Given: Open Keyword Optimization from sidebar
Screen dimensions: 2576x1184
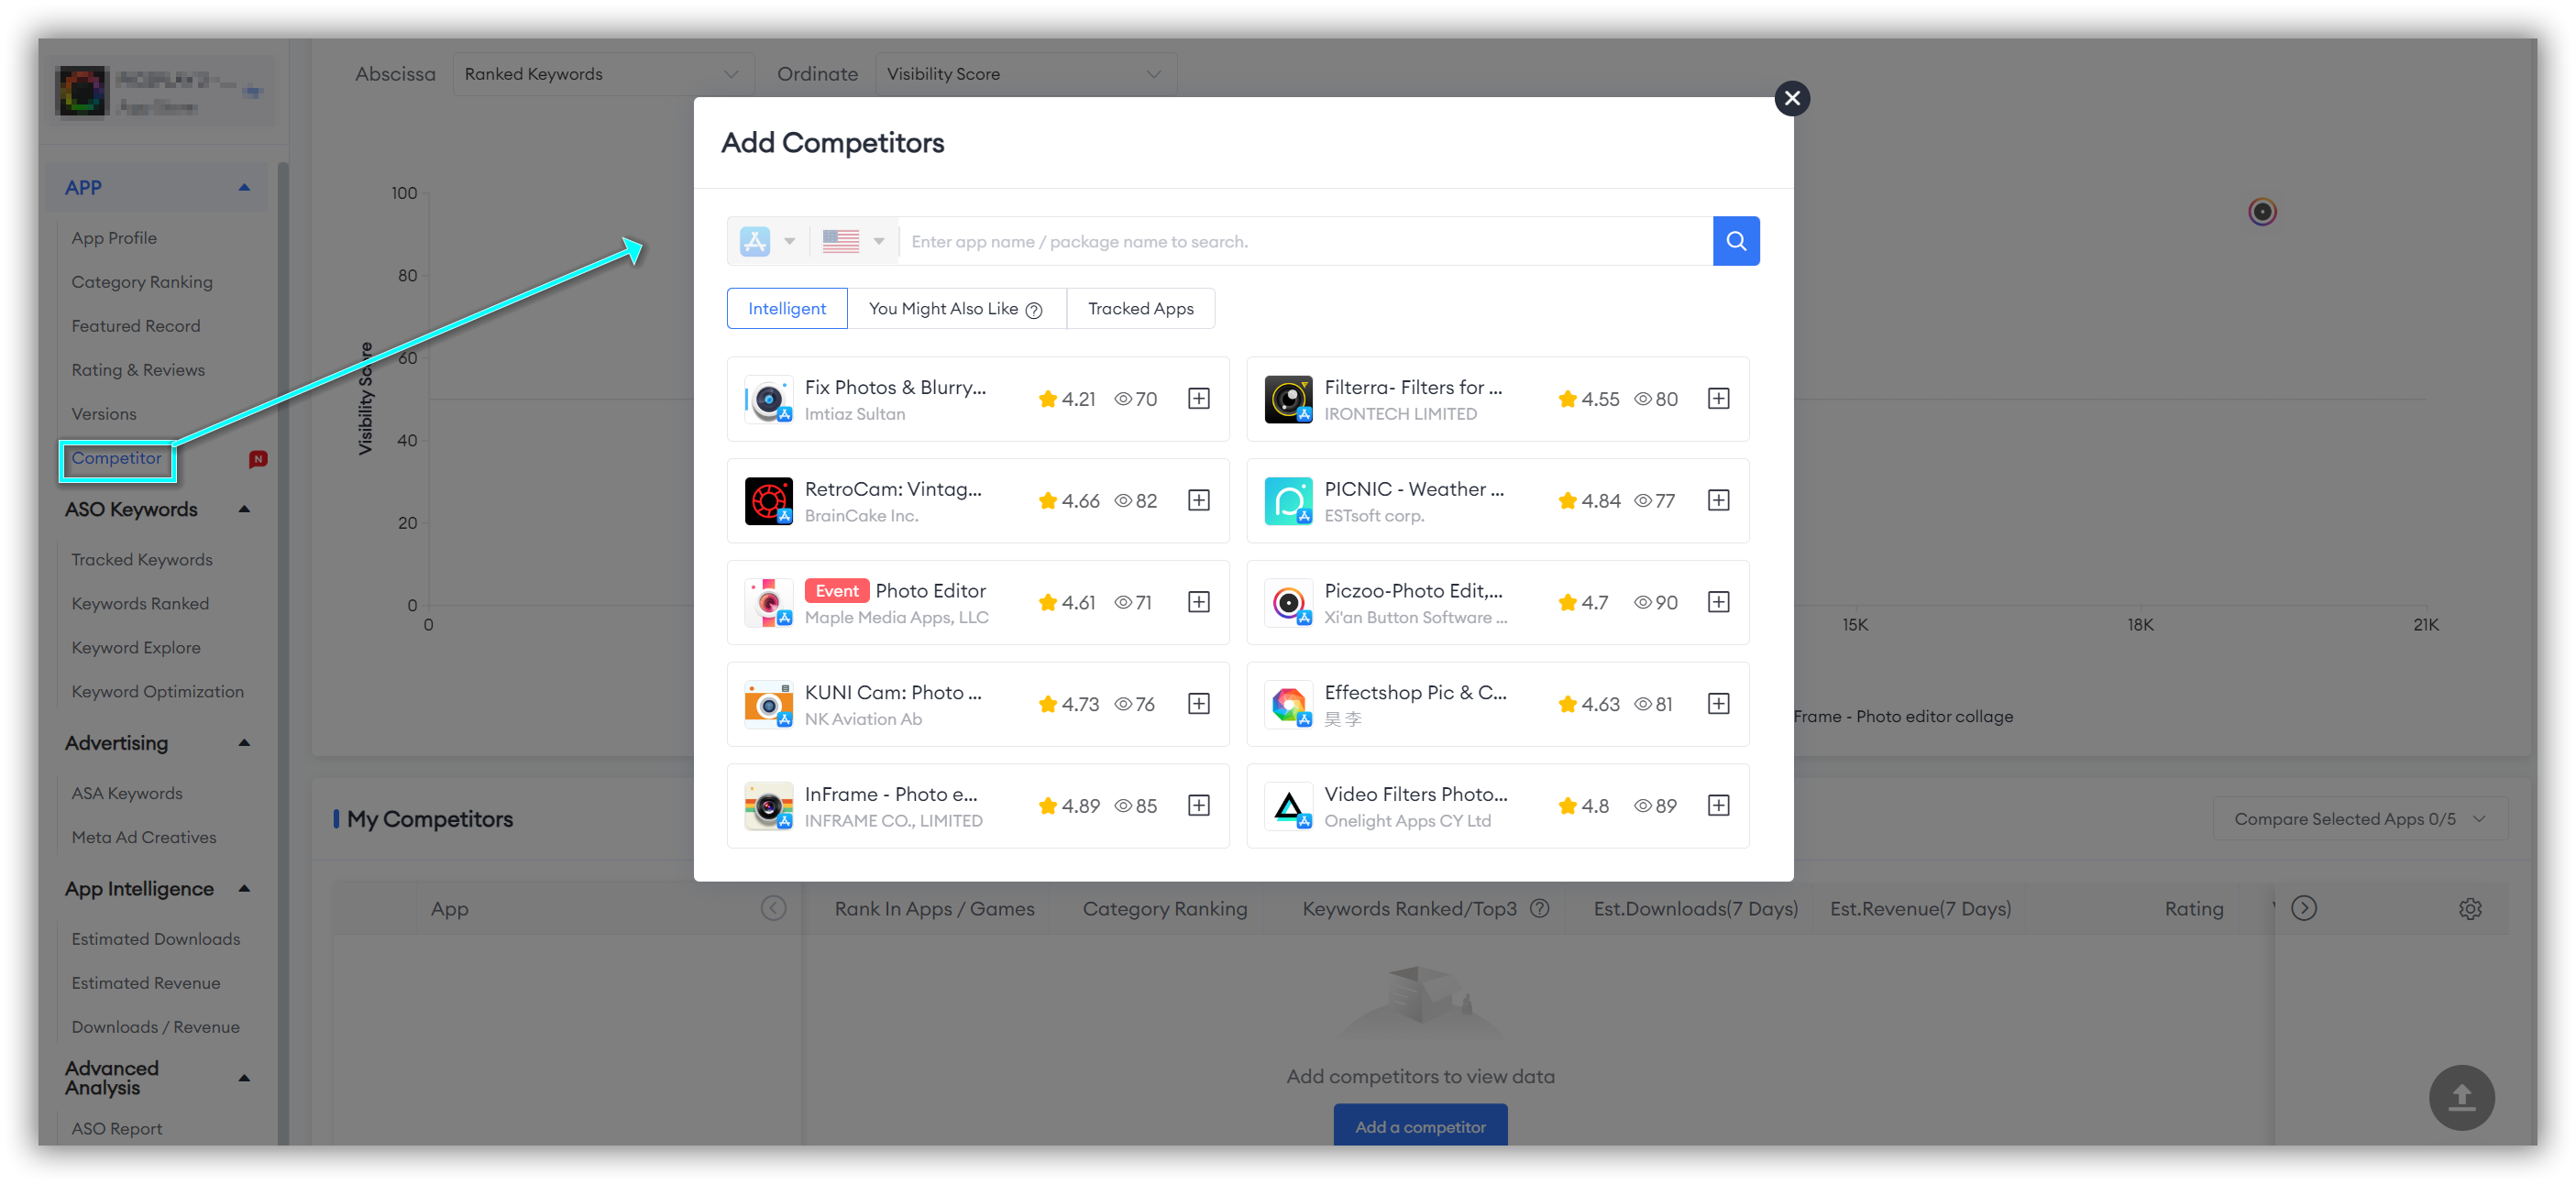Looking at the screenshot, I should [x=156, y=691].
